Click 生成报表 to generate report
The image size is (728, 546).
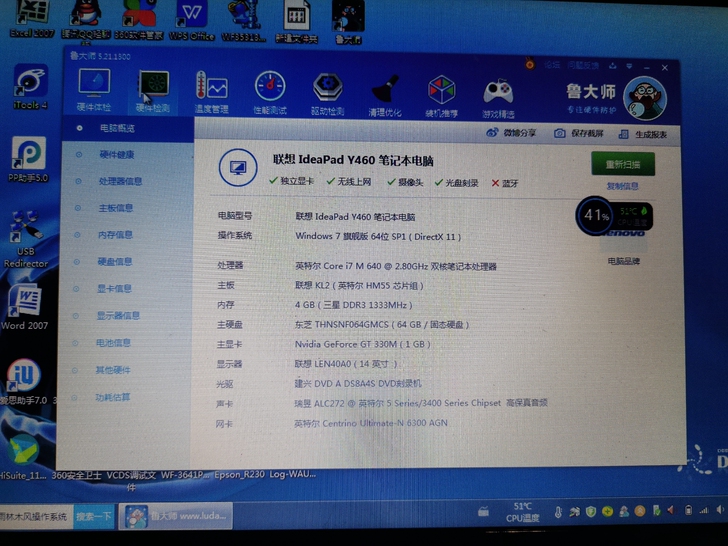click(643, 135)
